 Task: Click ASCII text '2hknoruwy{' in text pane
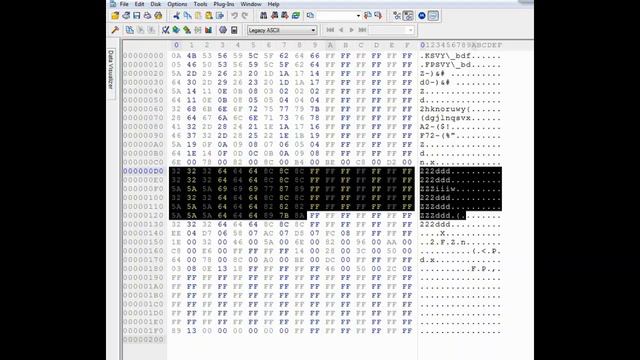point(445,109)
